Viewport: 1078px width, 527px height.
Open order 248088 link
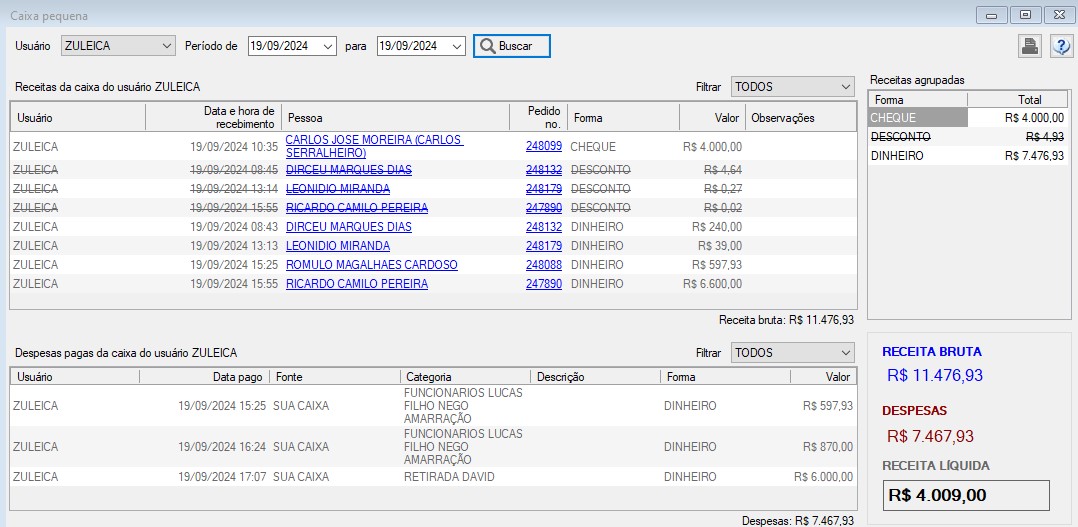(x=544, y=265)
